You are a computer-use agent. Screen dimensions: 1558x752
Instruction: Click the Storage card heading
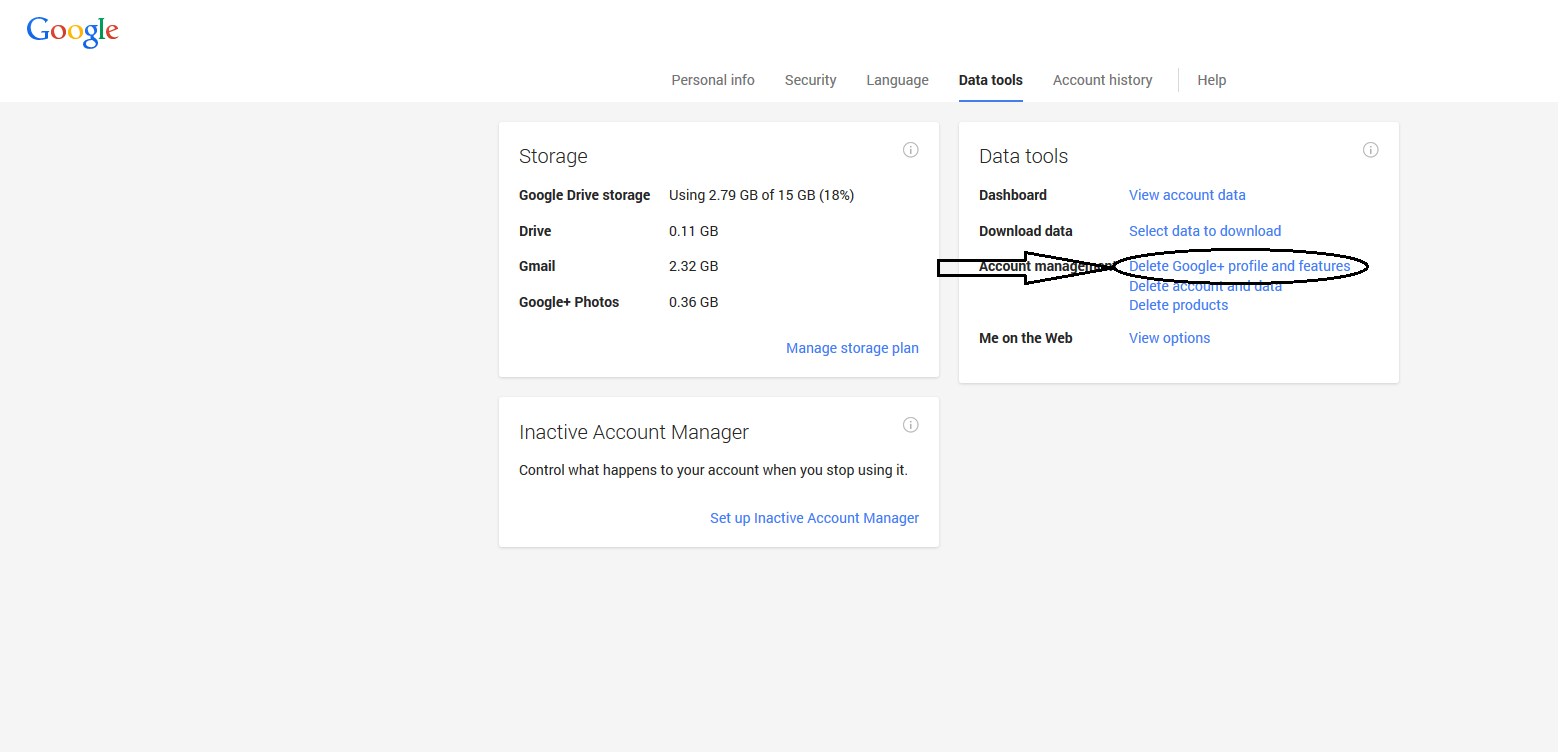(553, 156)
